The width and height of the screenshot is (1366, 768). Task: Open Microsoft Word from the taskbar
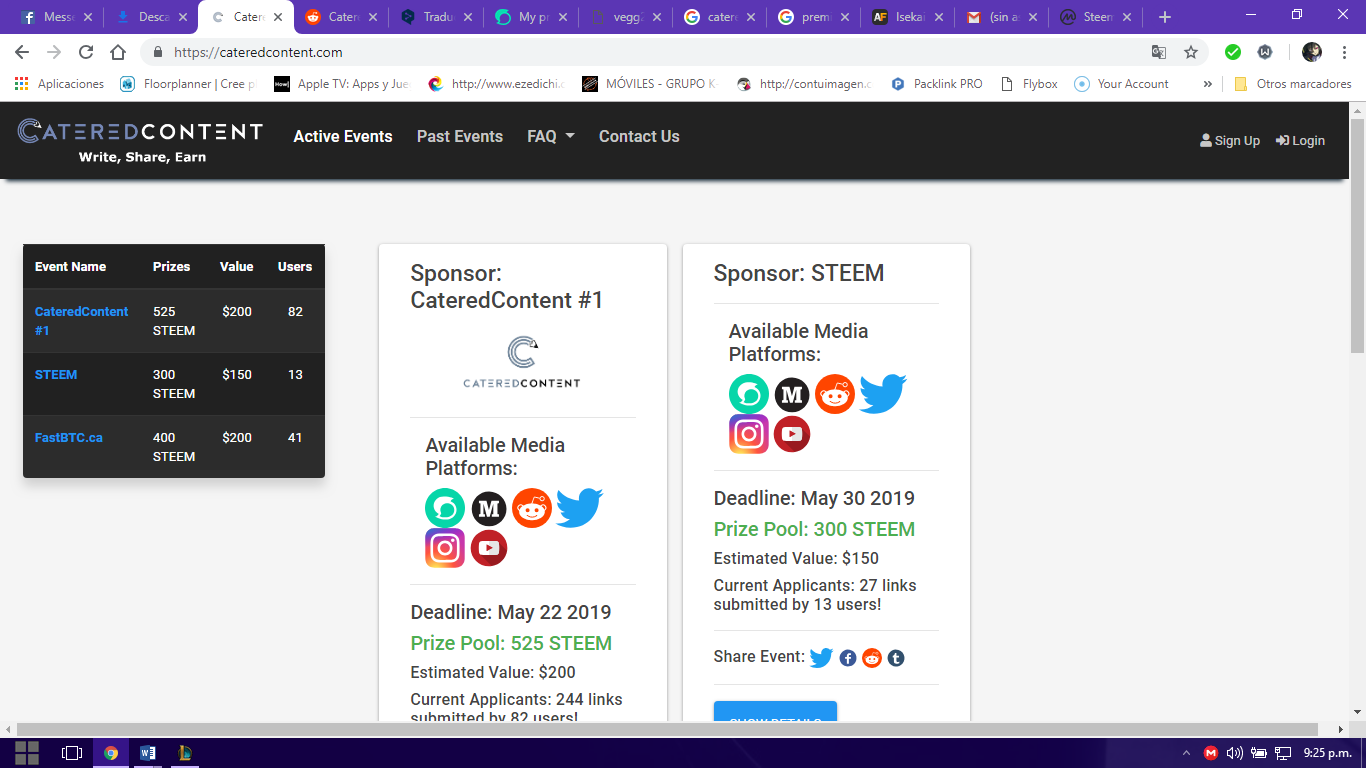(x=147, y=753)
